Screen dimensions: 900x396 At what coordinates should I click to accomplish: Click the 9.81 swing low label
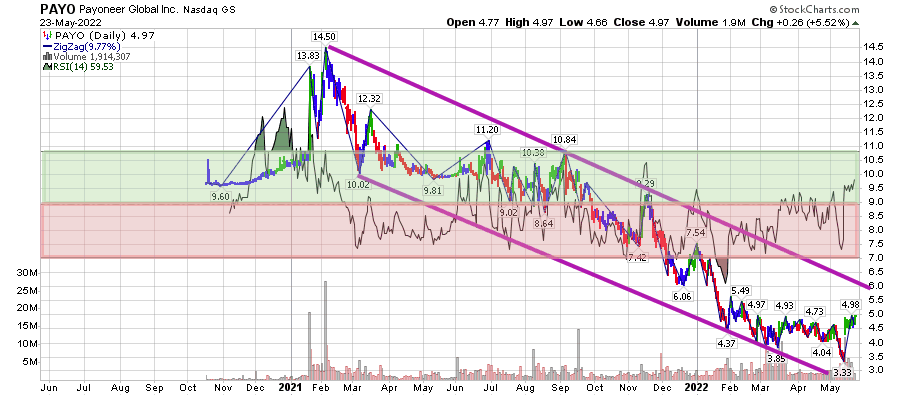(432, 191)
